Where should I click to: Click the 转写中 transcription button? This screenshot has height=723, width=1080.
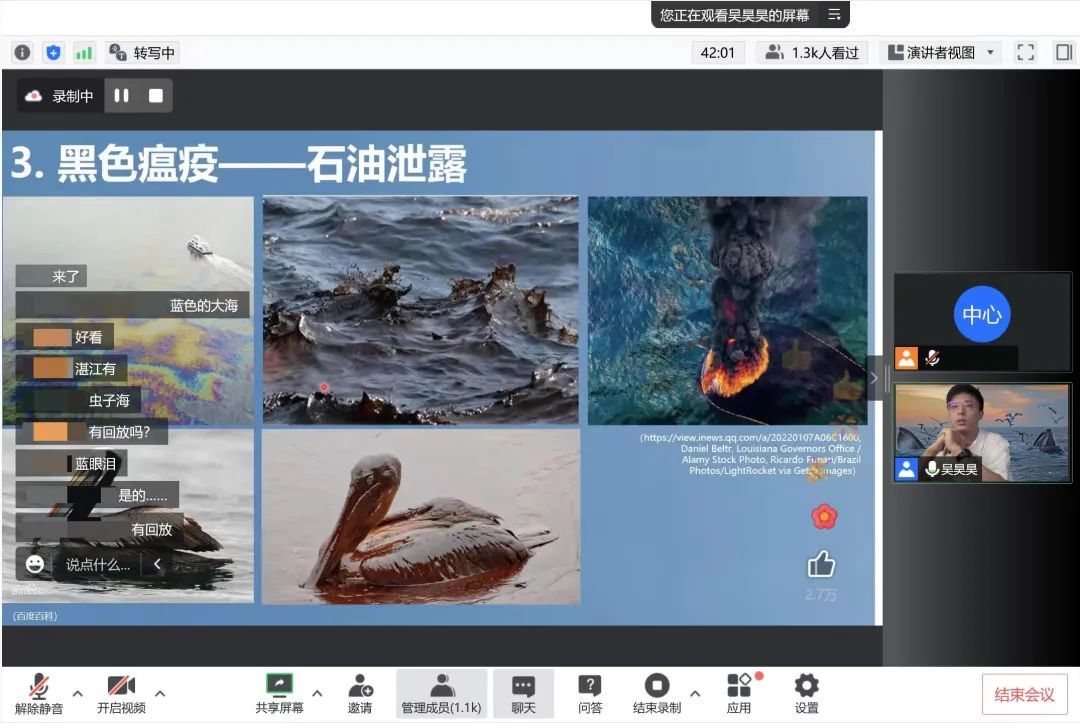pyautogui.click(x=141, y=53)
